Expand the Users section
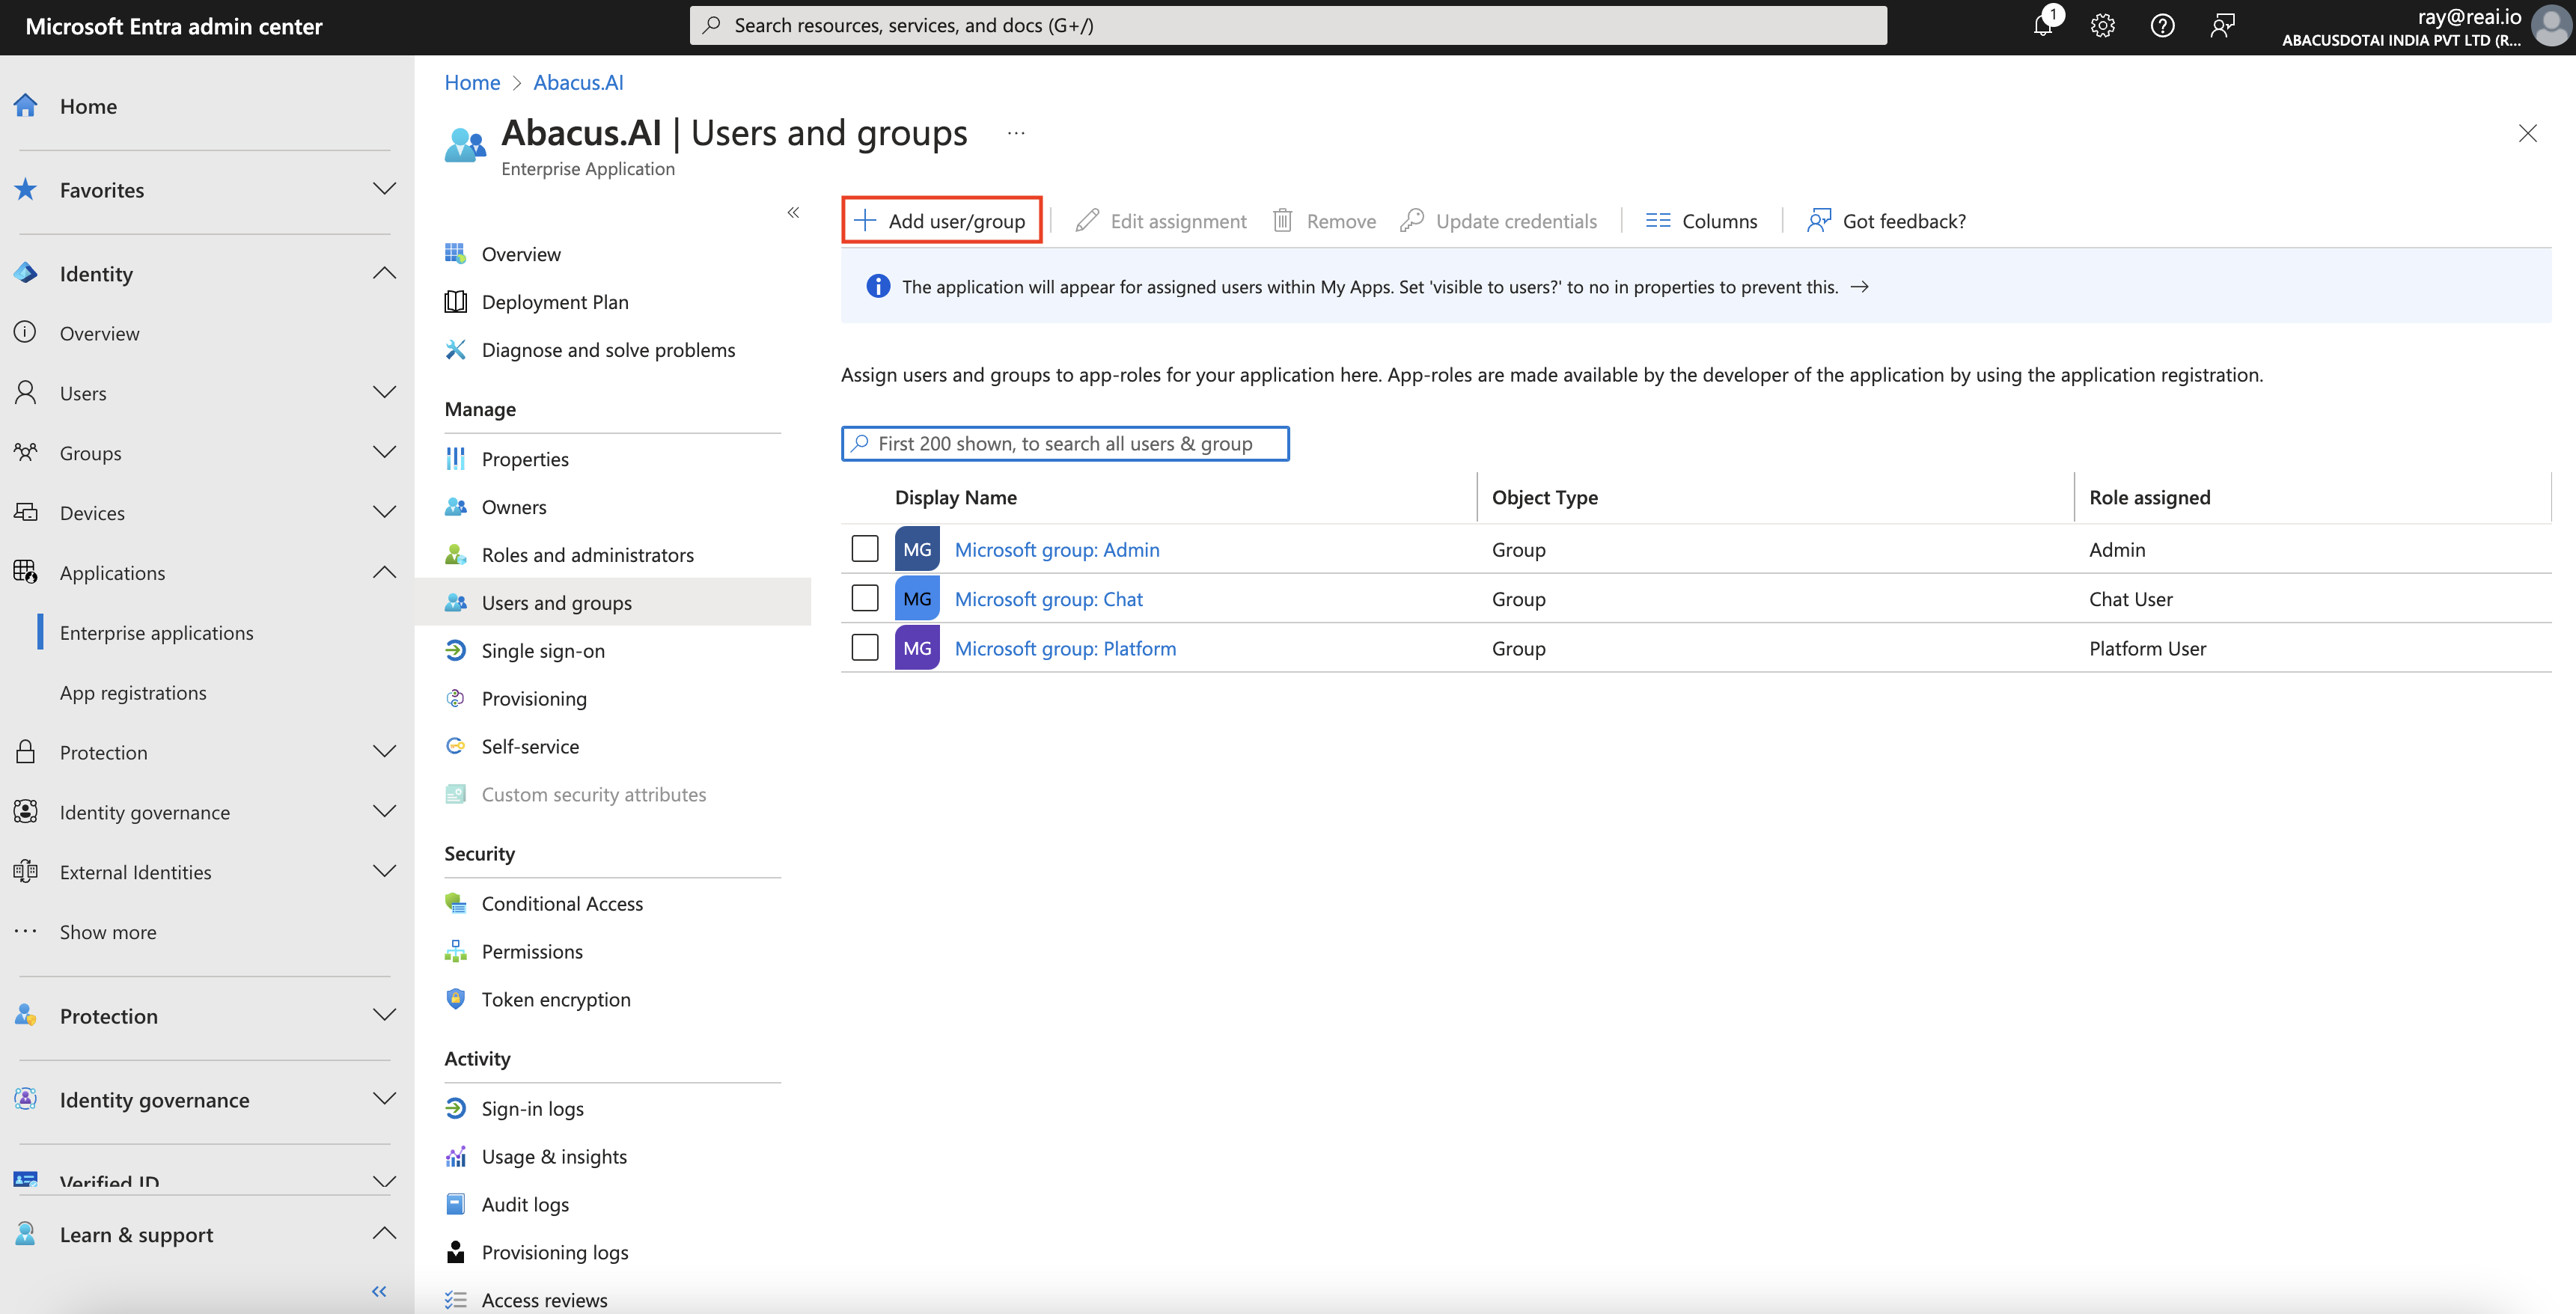The width and height of the screenshot is (2576, 1314). [384, 392]
